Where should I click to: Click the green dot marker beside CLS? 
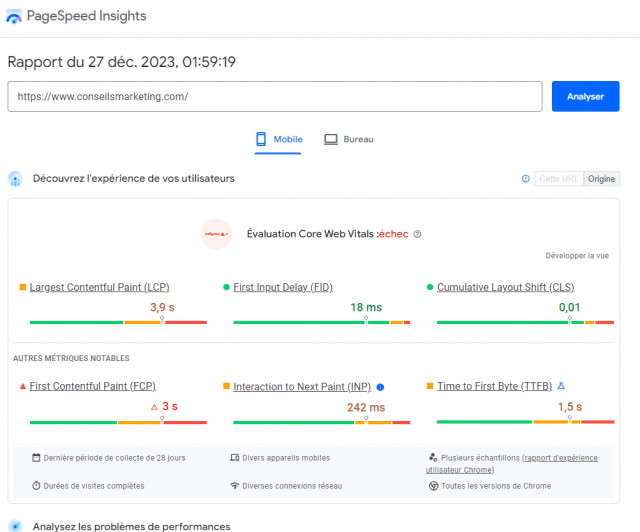click(430, 287)
